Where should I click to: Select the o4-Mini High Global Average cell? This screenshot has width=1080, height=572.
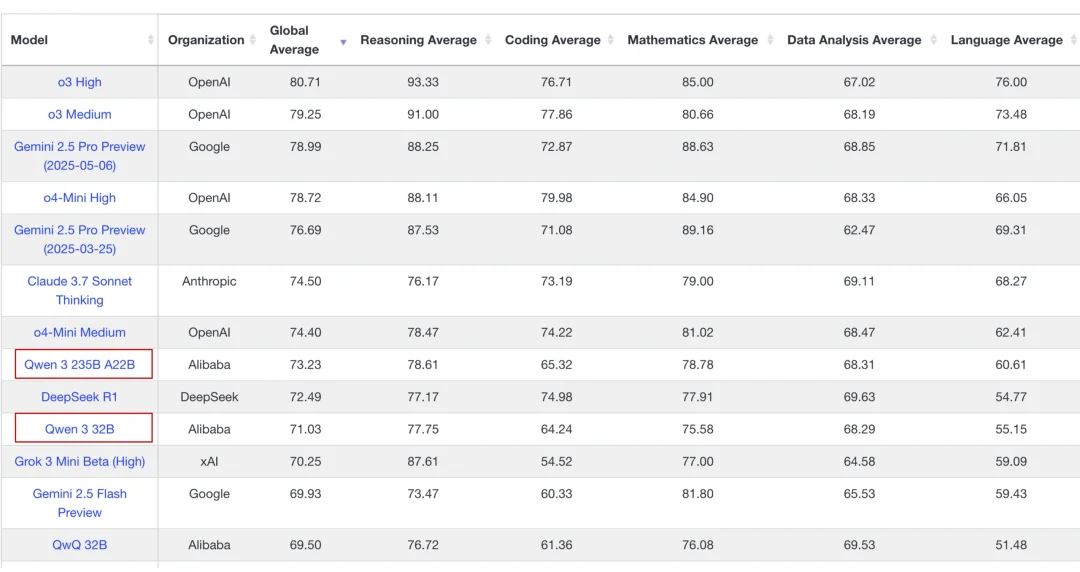pos(305,198)
